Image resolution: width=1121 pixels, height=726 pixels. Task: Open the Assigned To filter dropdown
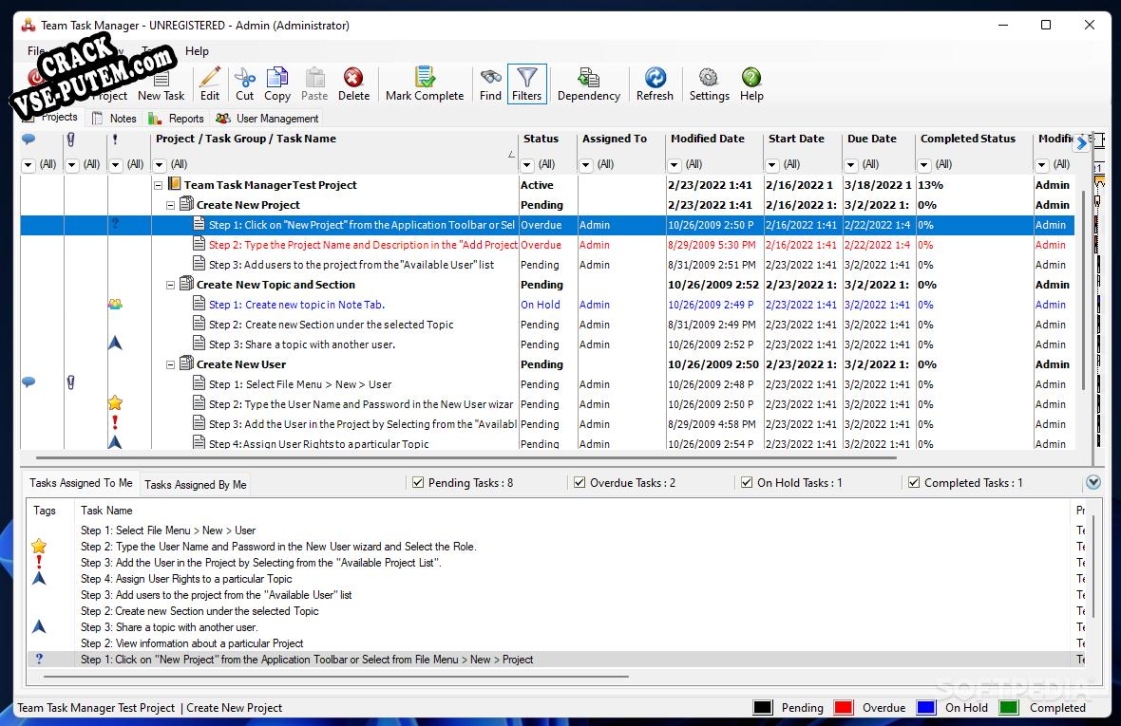coord(589,164)
